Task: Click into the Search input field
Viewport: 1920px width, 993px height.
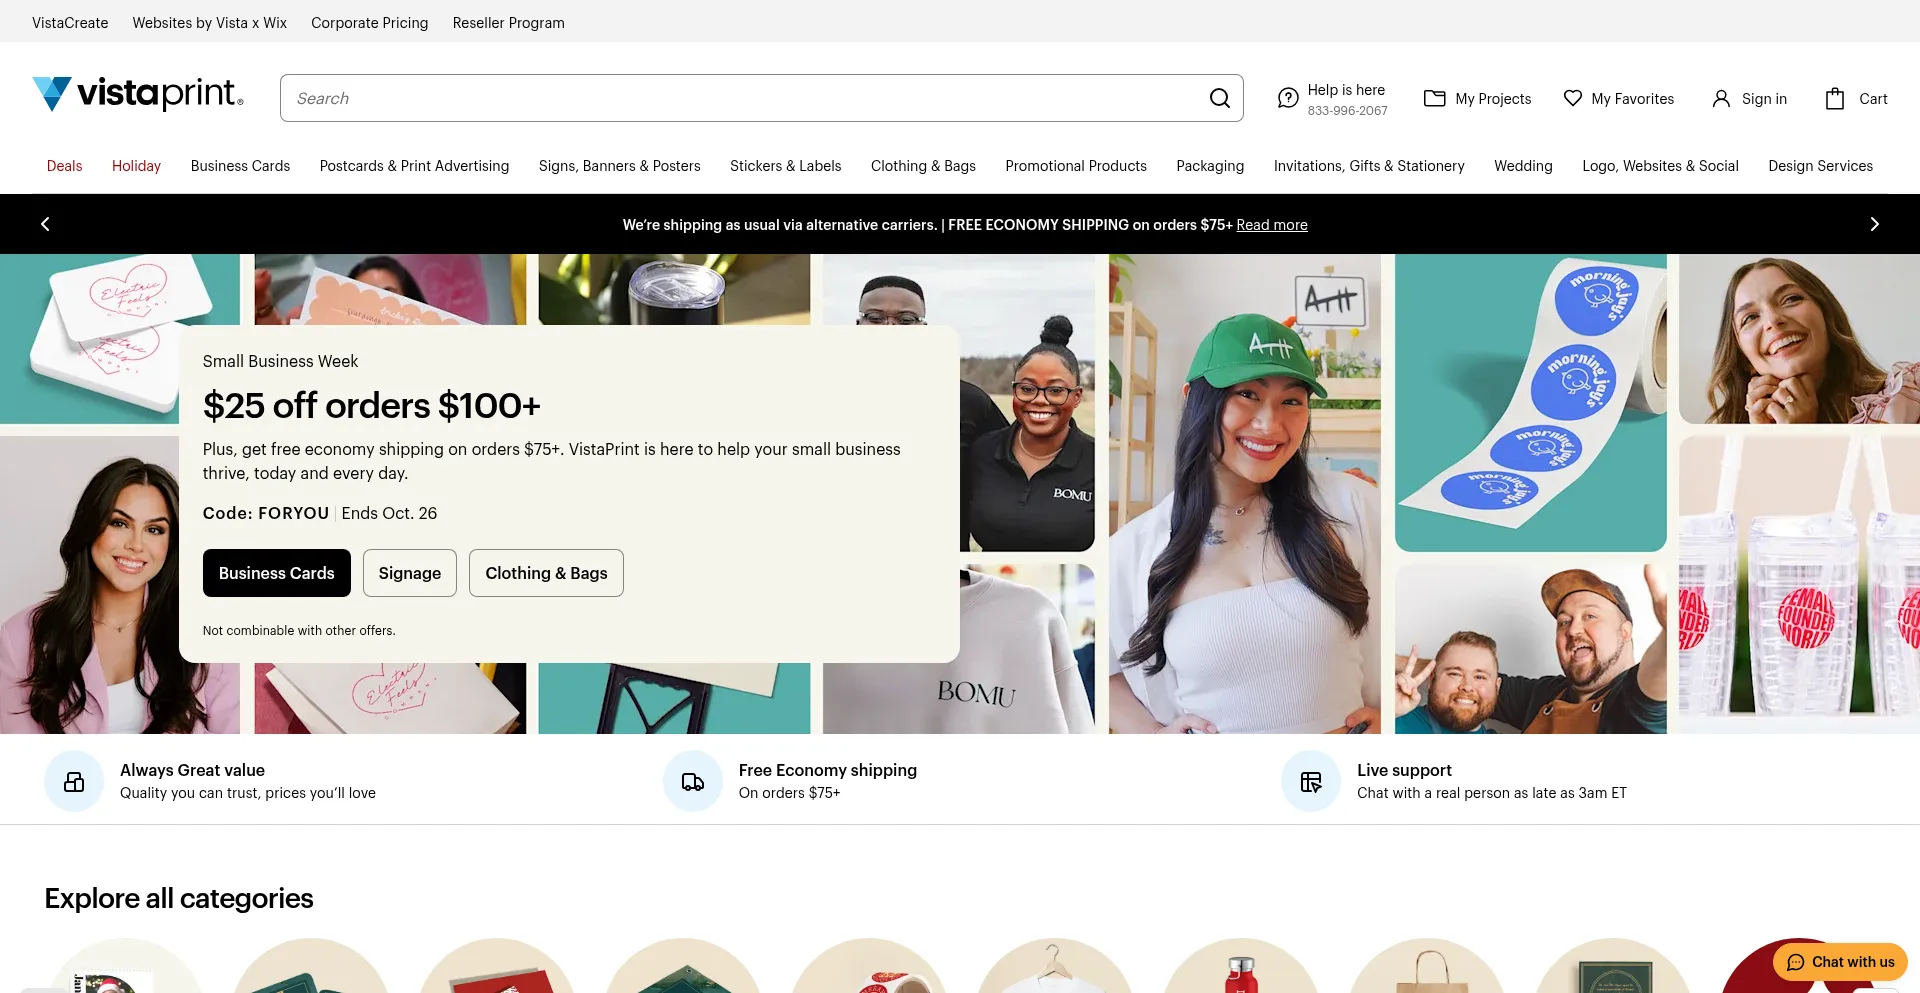Action: 740,98
